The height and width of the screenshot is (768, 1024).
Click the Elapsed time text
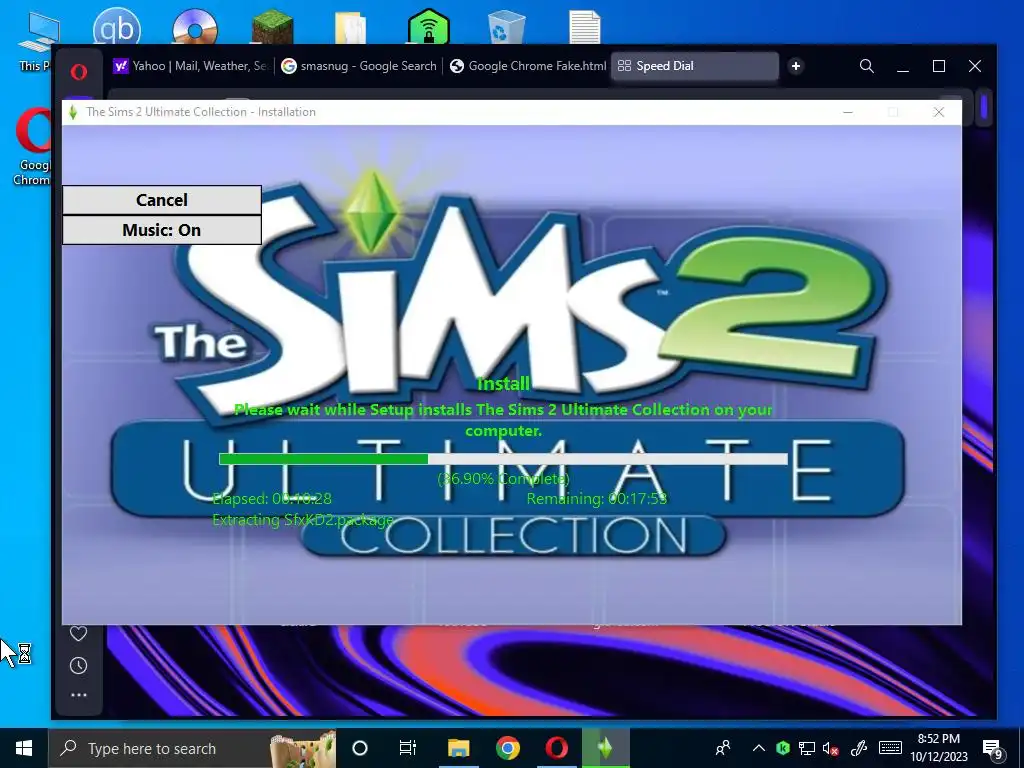click(x=272, y=499)
